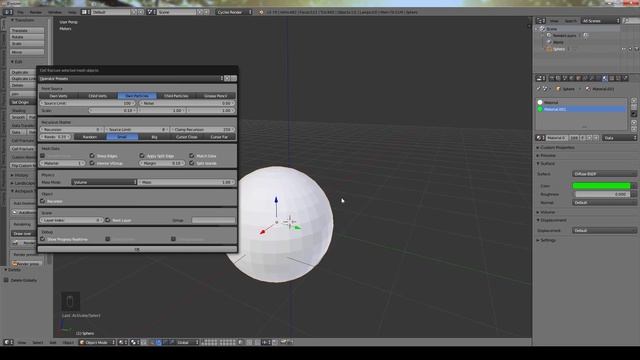Open the Displacement Default dropdown
Image resolution: width=640 pixels, height=360 pixels.
(x=604, y=230)
